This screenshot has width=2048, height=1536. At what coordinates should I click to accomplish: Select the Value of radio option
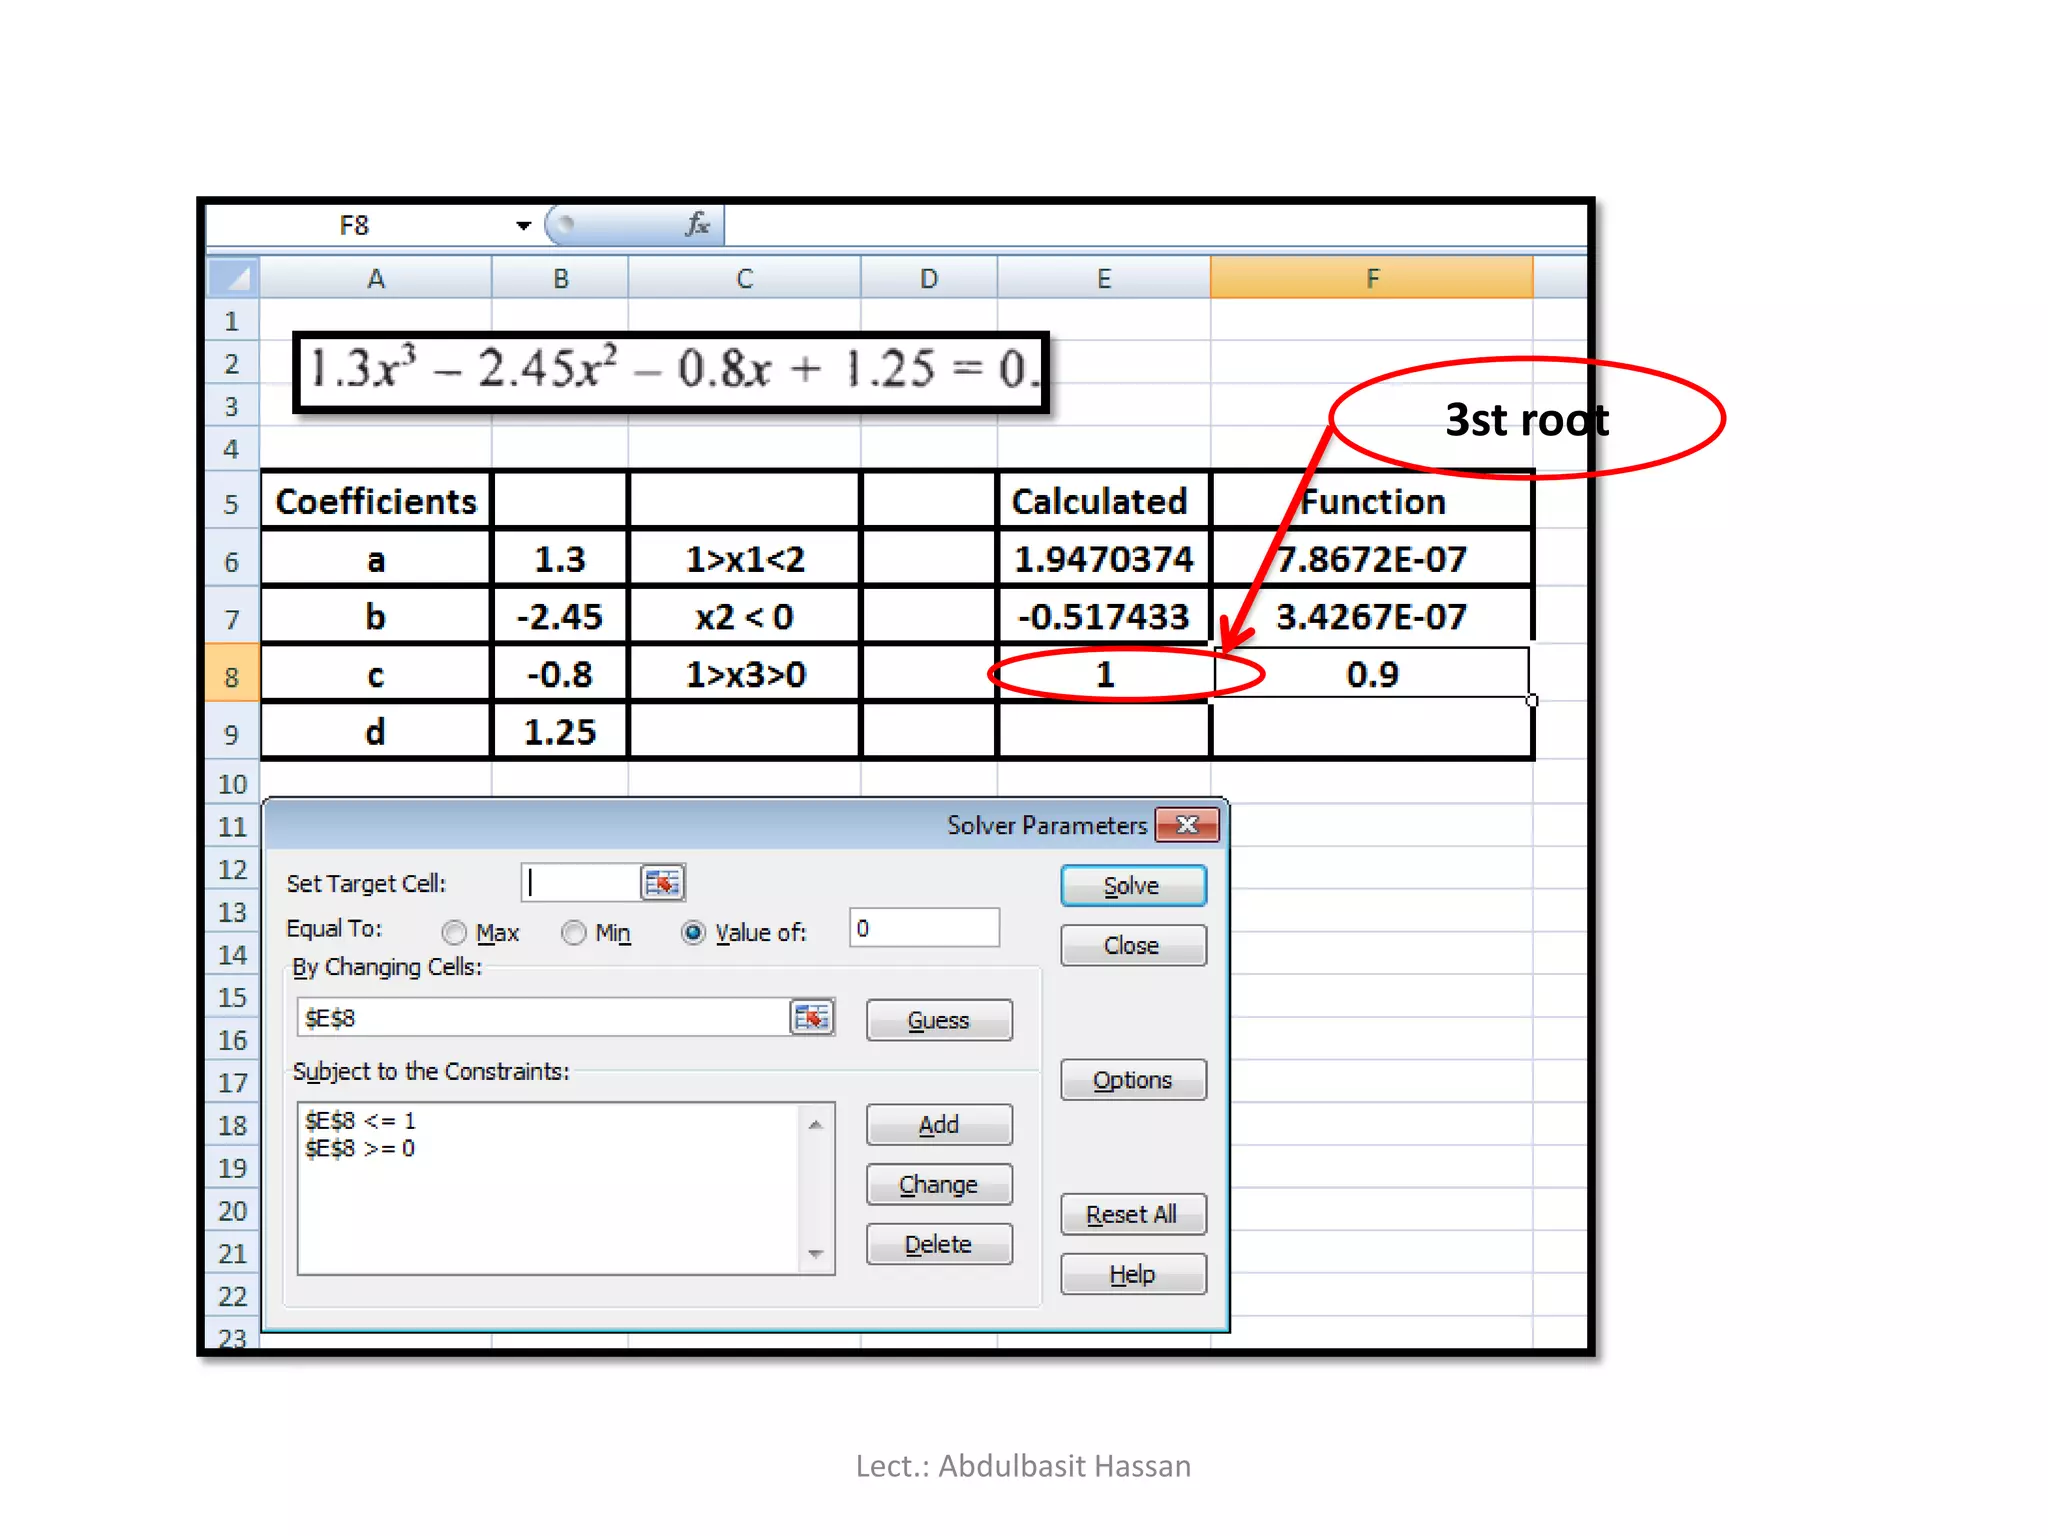click(x=693, y=933)
